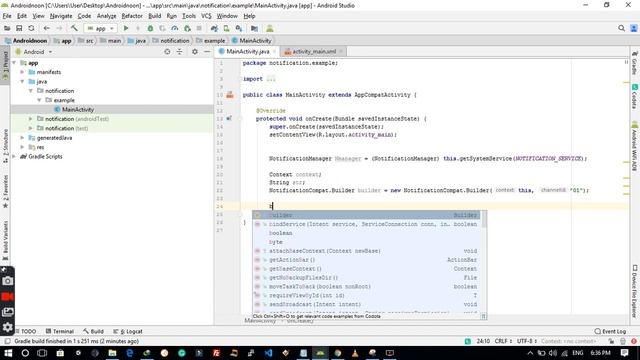This screenshot has height=360, width=640.
Task: Open FileZilla from the taskbar
Action: click(216, 353)
